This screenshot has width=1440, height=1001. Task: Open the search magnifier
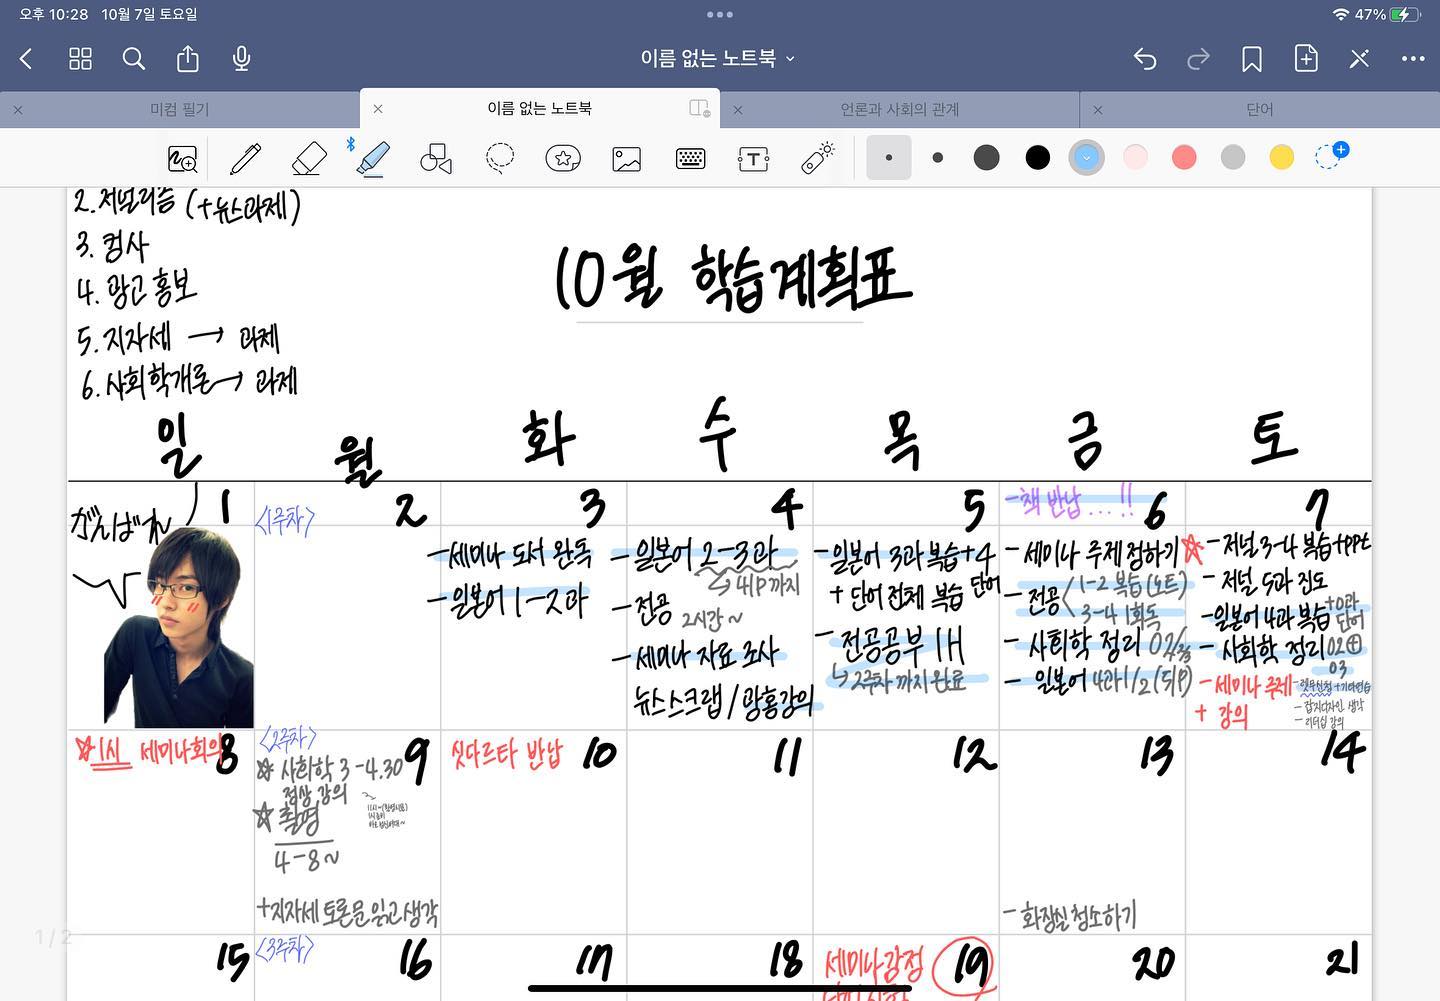pyautogui.click(x=134, y=59)
